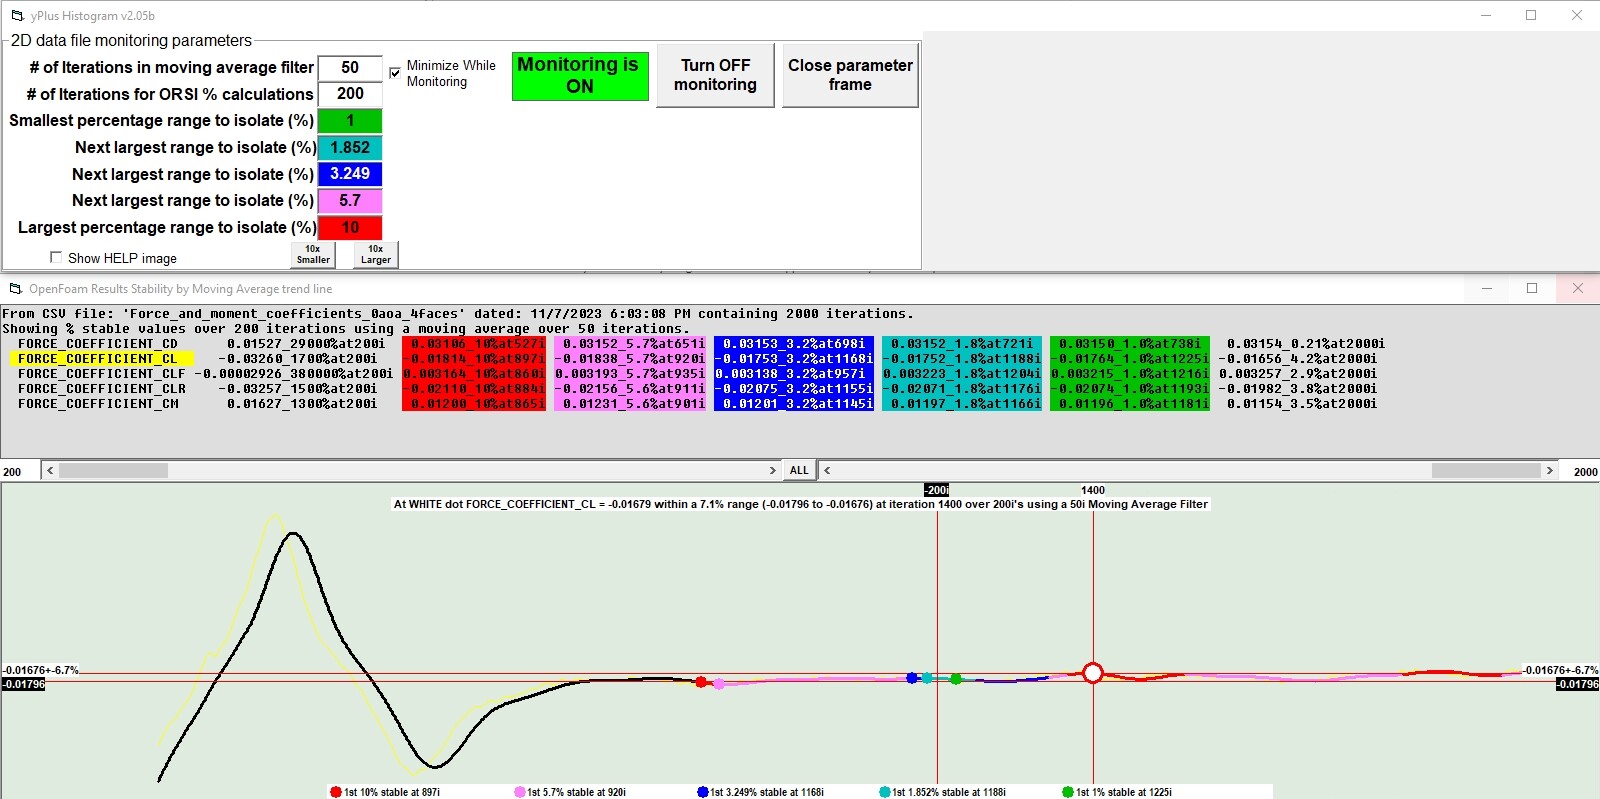This screenshot has height=799, width=1600.
Task: Click the white circle marker on the graph
Action: tap(1093, 673)
